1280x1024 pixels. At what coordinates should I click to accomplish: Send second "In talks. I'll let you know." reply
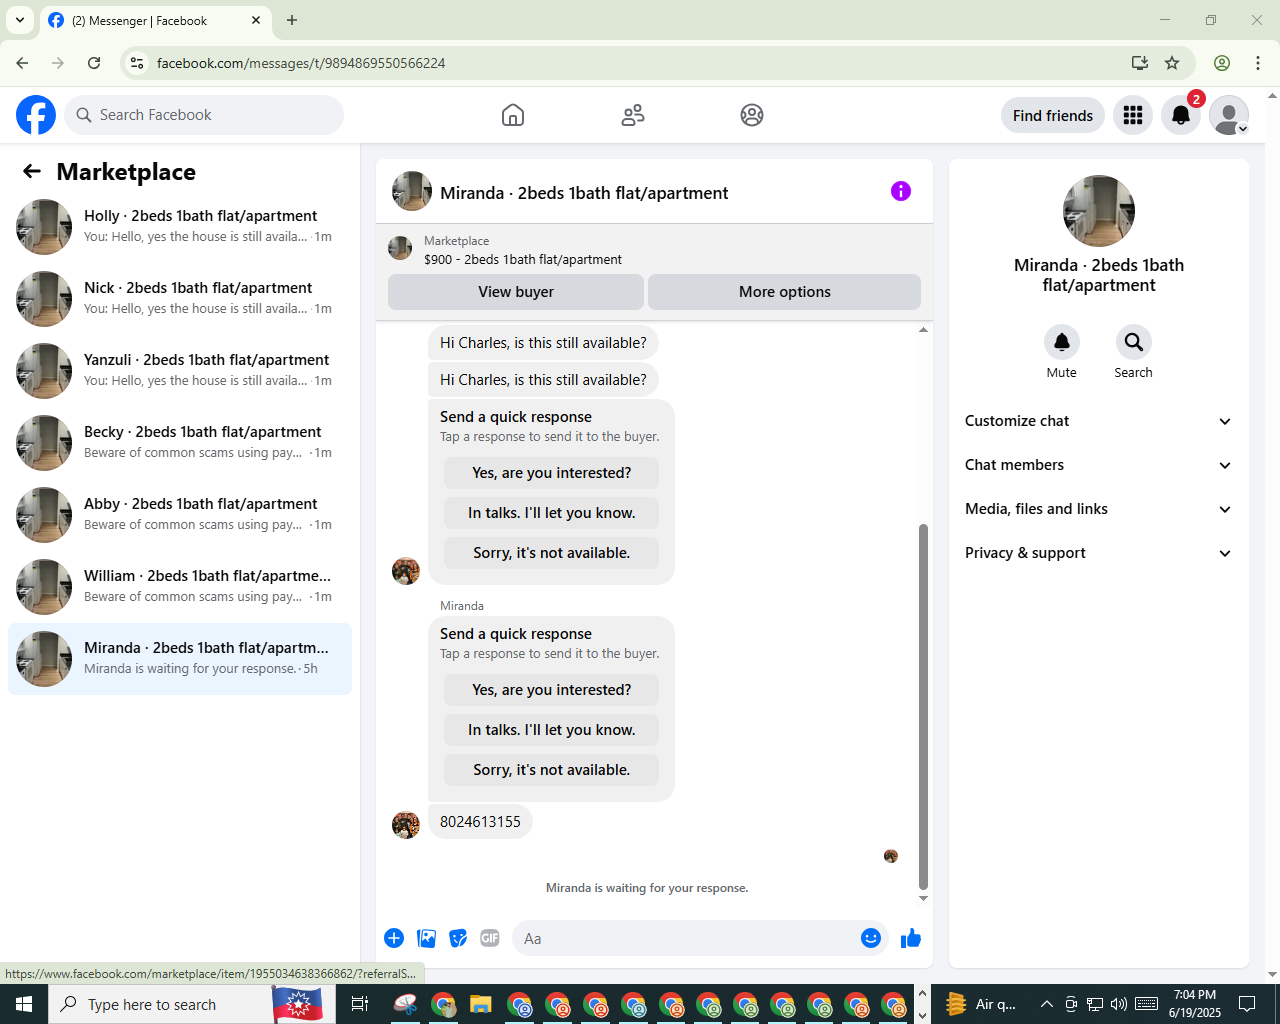coord(552,730)
